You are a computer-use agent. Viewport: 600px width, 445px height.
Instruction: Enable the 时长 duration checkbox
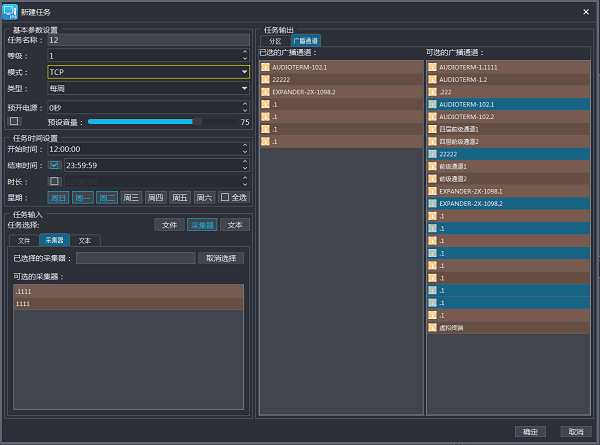[x=54, y=181]
